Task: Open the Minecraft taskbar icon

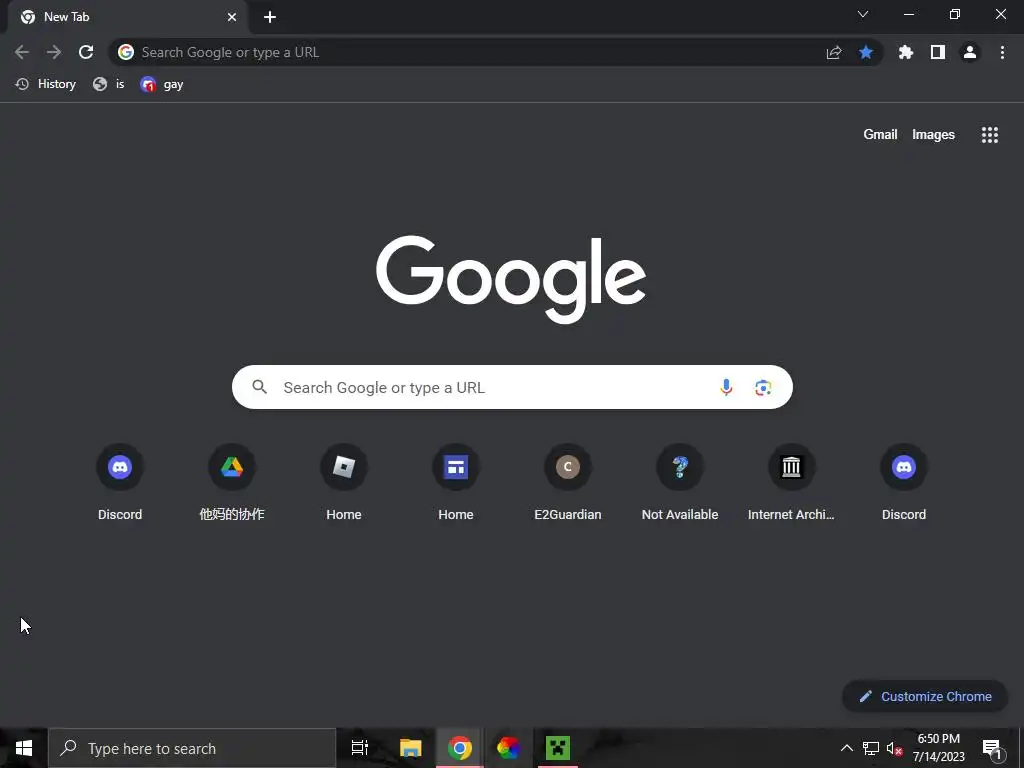Action: (558, 748)
